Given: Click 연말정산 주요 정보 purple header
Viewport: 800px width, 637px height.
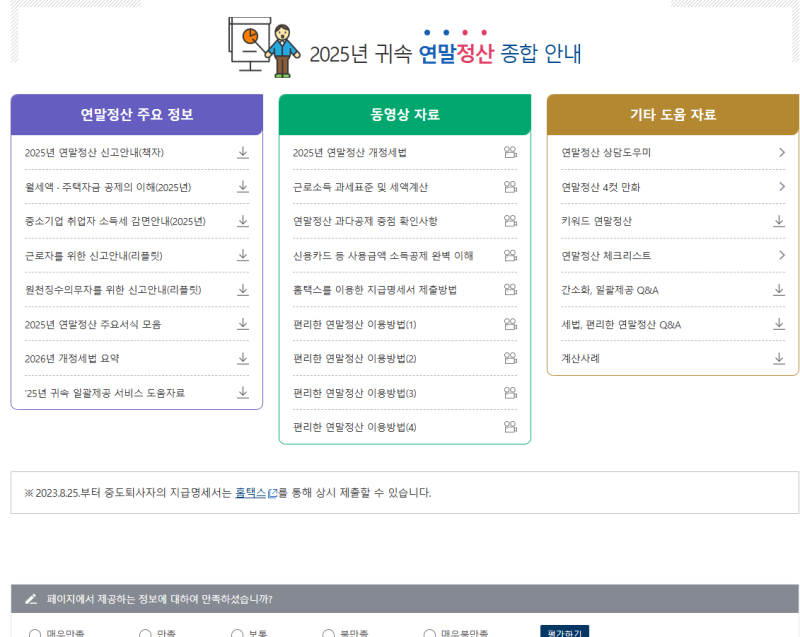Looking at the screenshot, I should pos(137,114).
